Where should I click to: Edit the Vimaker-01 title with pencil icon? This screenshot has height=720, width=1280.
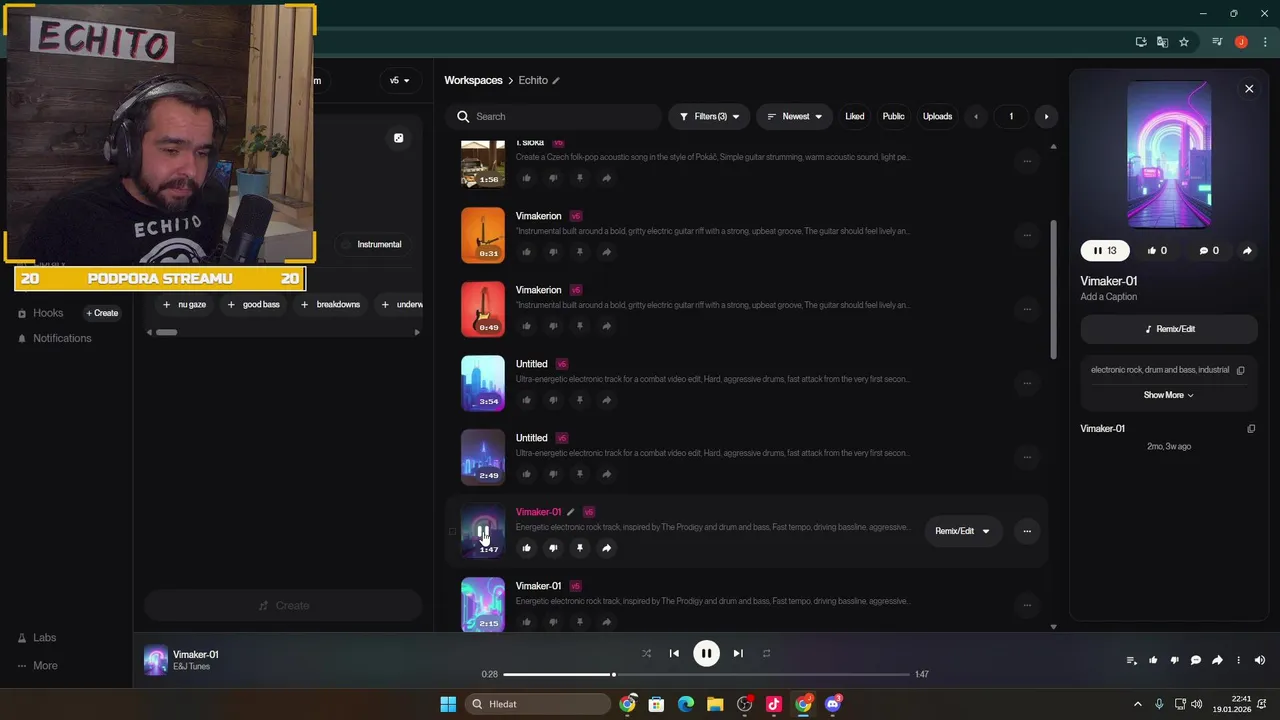571,512
